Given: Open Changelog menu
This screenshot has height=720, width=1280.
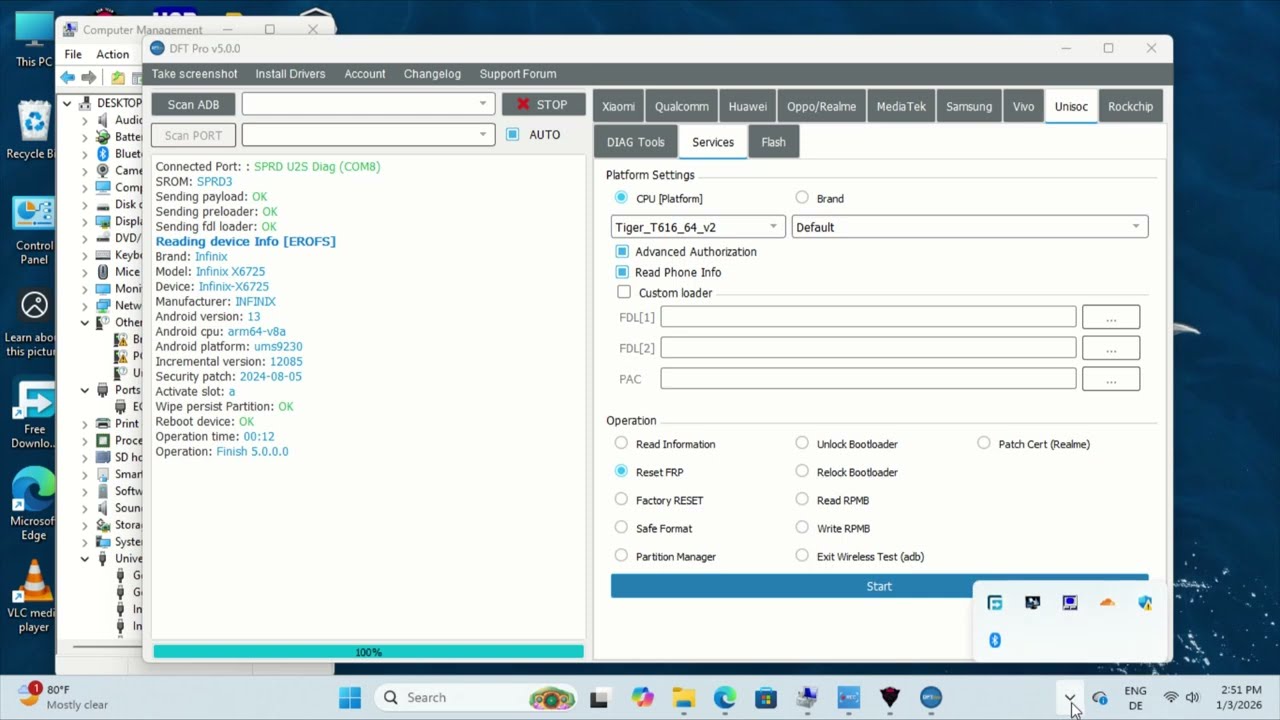Looking at the screenshot, I should point(432,74).
